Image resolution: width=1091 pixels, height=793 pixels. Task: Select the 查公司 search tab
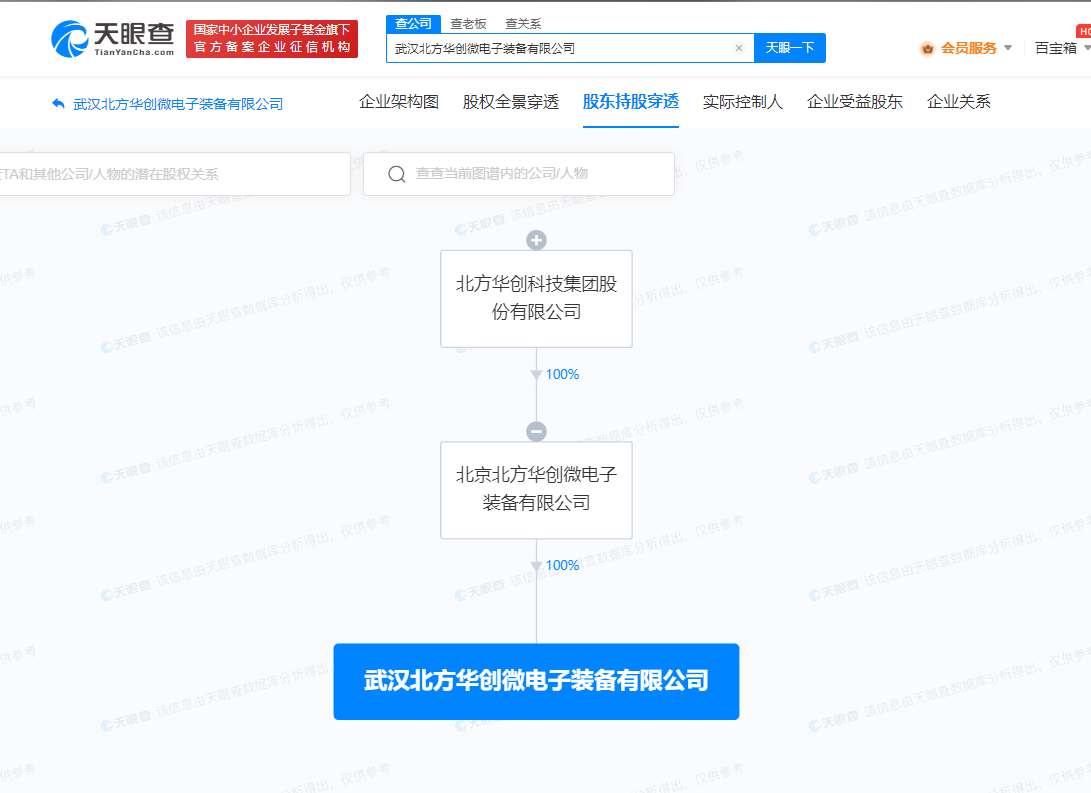[412, 23]
